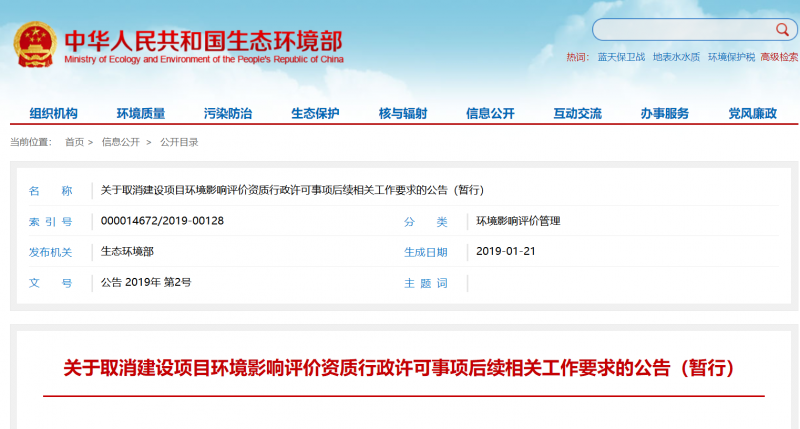The image size is (800, 429).
Task: Click the magnifier search icon
Action: 782,30
